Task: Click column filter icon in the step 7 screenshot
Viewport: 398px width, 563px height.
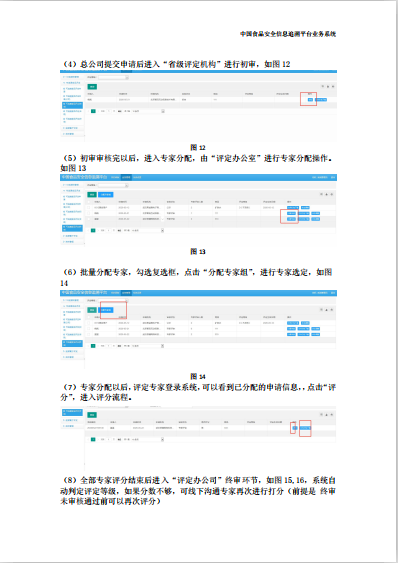Action: (321, 414)
